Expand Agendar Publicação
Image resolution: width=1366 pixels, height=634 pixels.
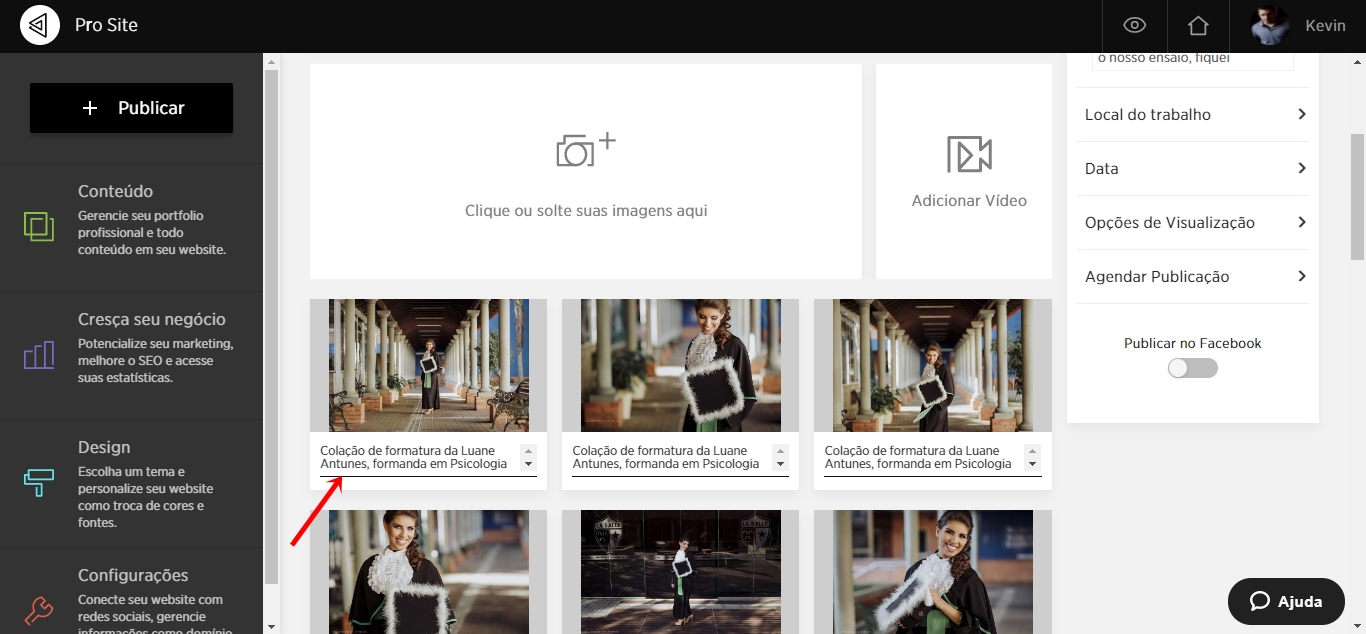pos(1191,277)
